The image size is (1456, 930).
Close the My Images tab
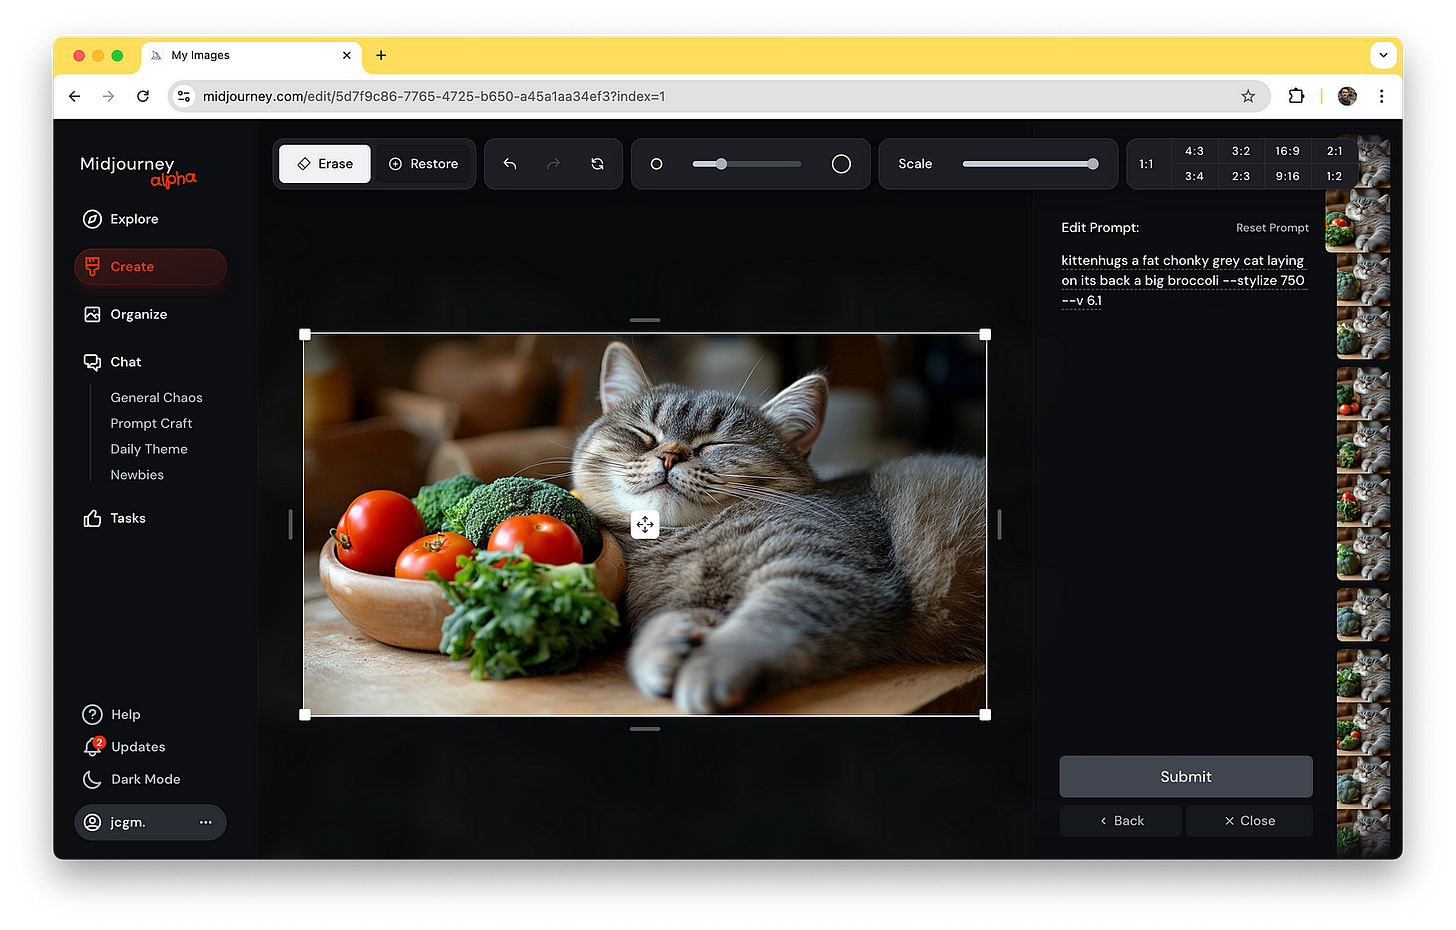347,55
